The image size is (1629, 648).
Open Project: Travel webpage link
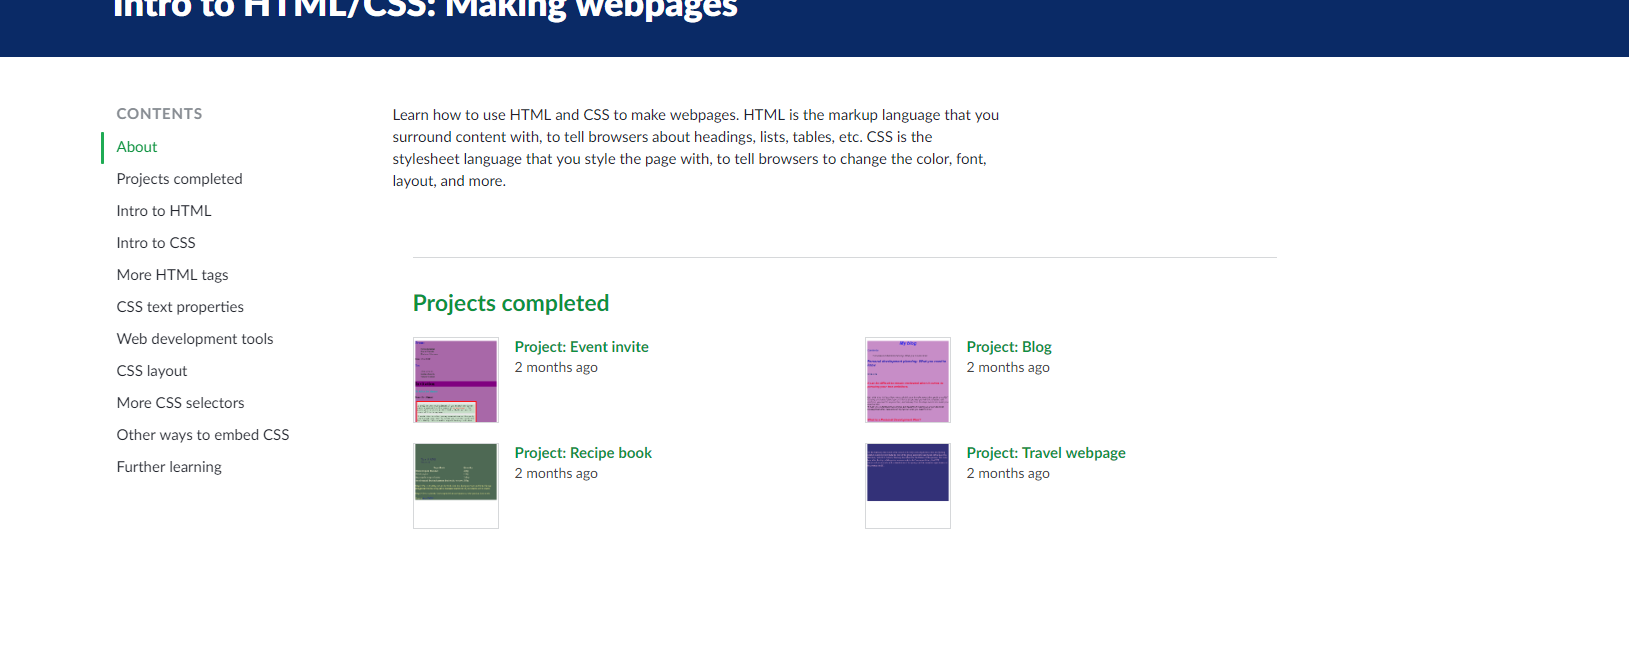coord(1046,453)
